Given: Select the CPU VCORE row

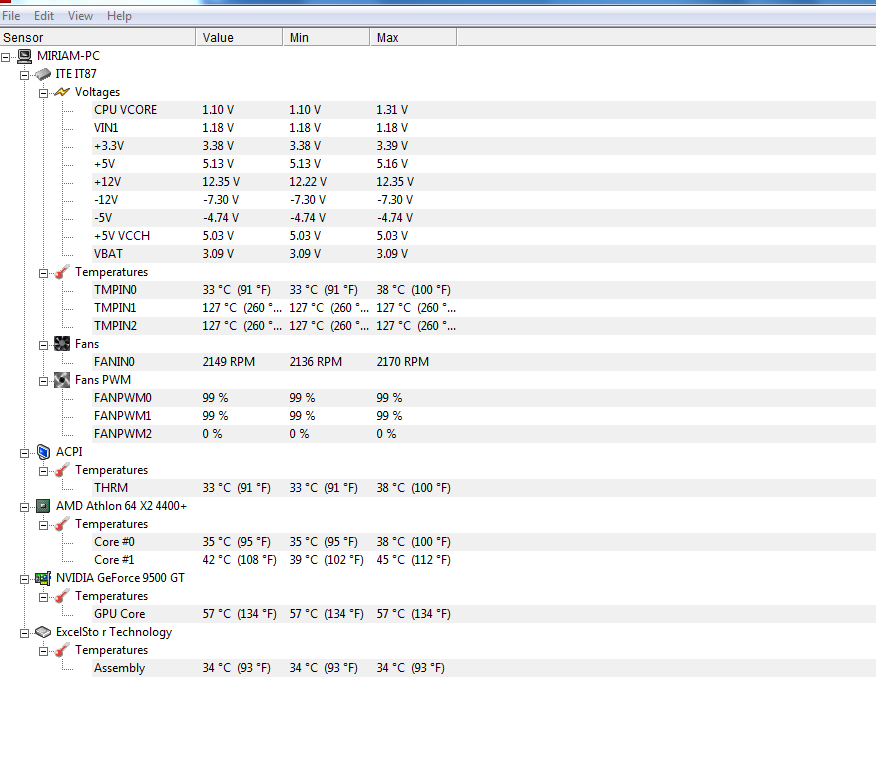Looking at the screenshot, I should pos(484,109).
